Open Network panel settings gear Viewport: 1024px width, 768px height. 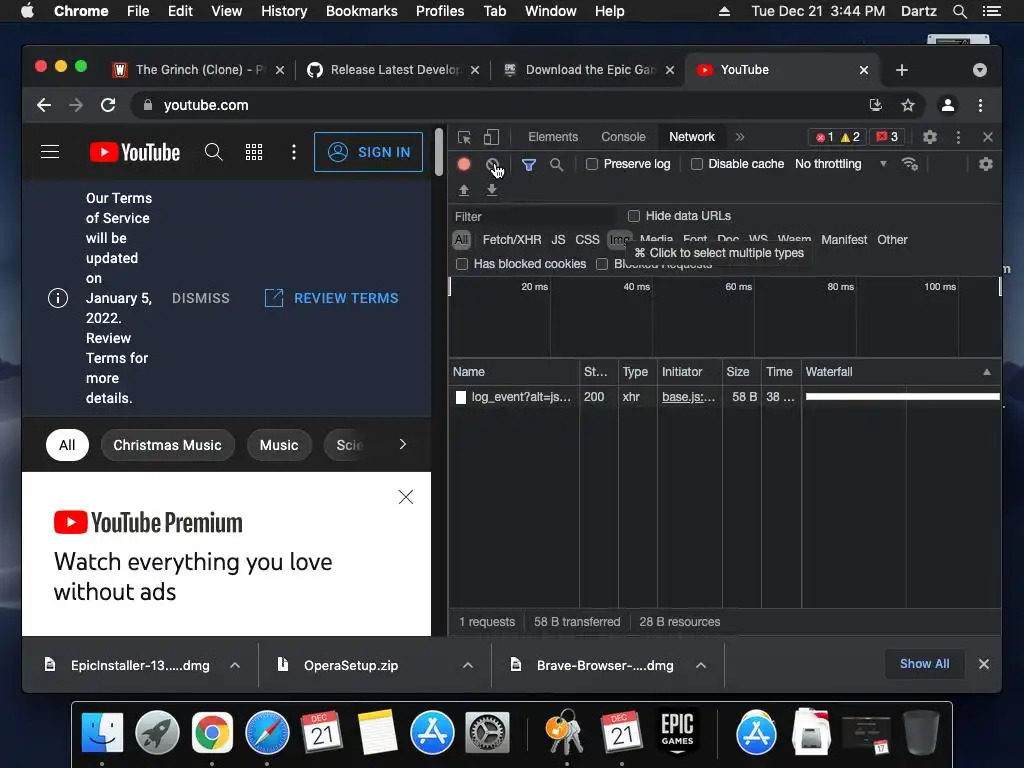pyautogui.click(x=985, y=165)
